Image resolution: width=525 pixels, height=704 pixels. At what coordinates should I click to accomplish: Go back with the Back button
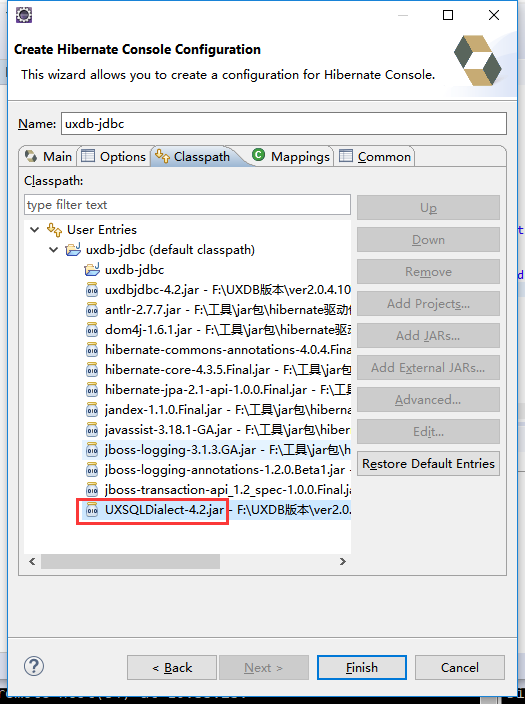[x=172, y=668]
